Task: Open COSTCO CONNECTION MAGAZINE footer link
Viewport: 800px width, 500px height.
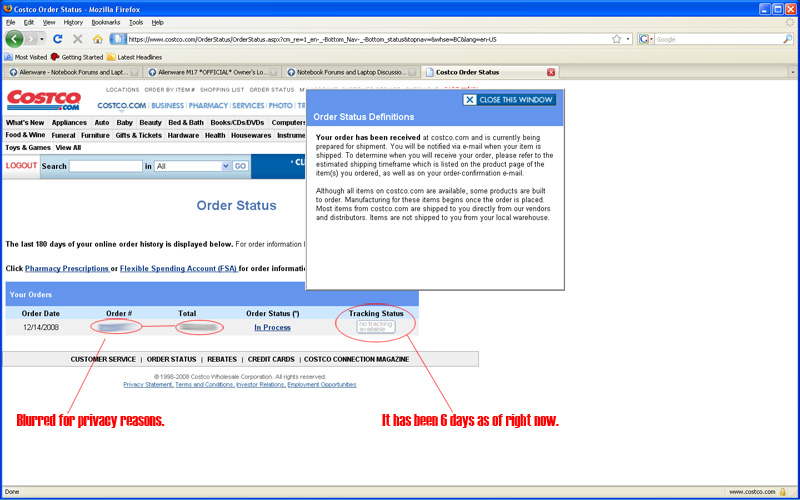Action: (357, 359)
